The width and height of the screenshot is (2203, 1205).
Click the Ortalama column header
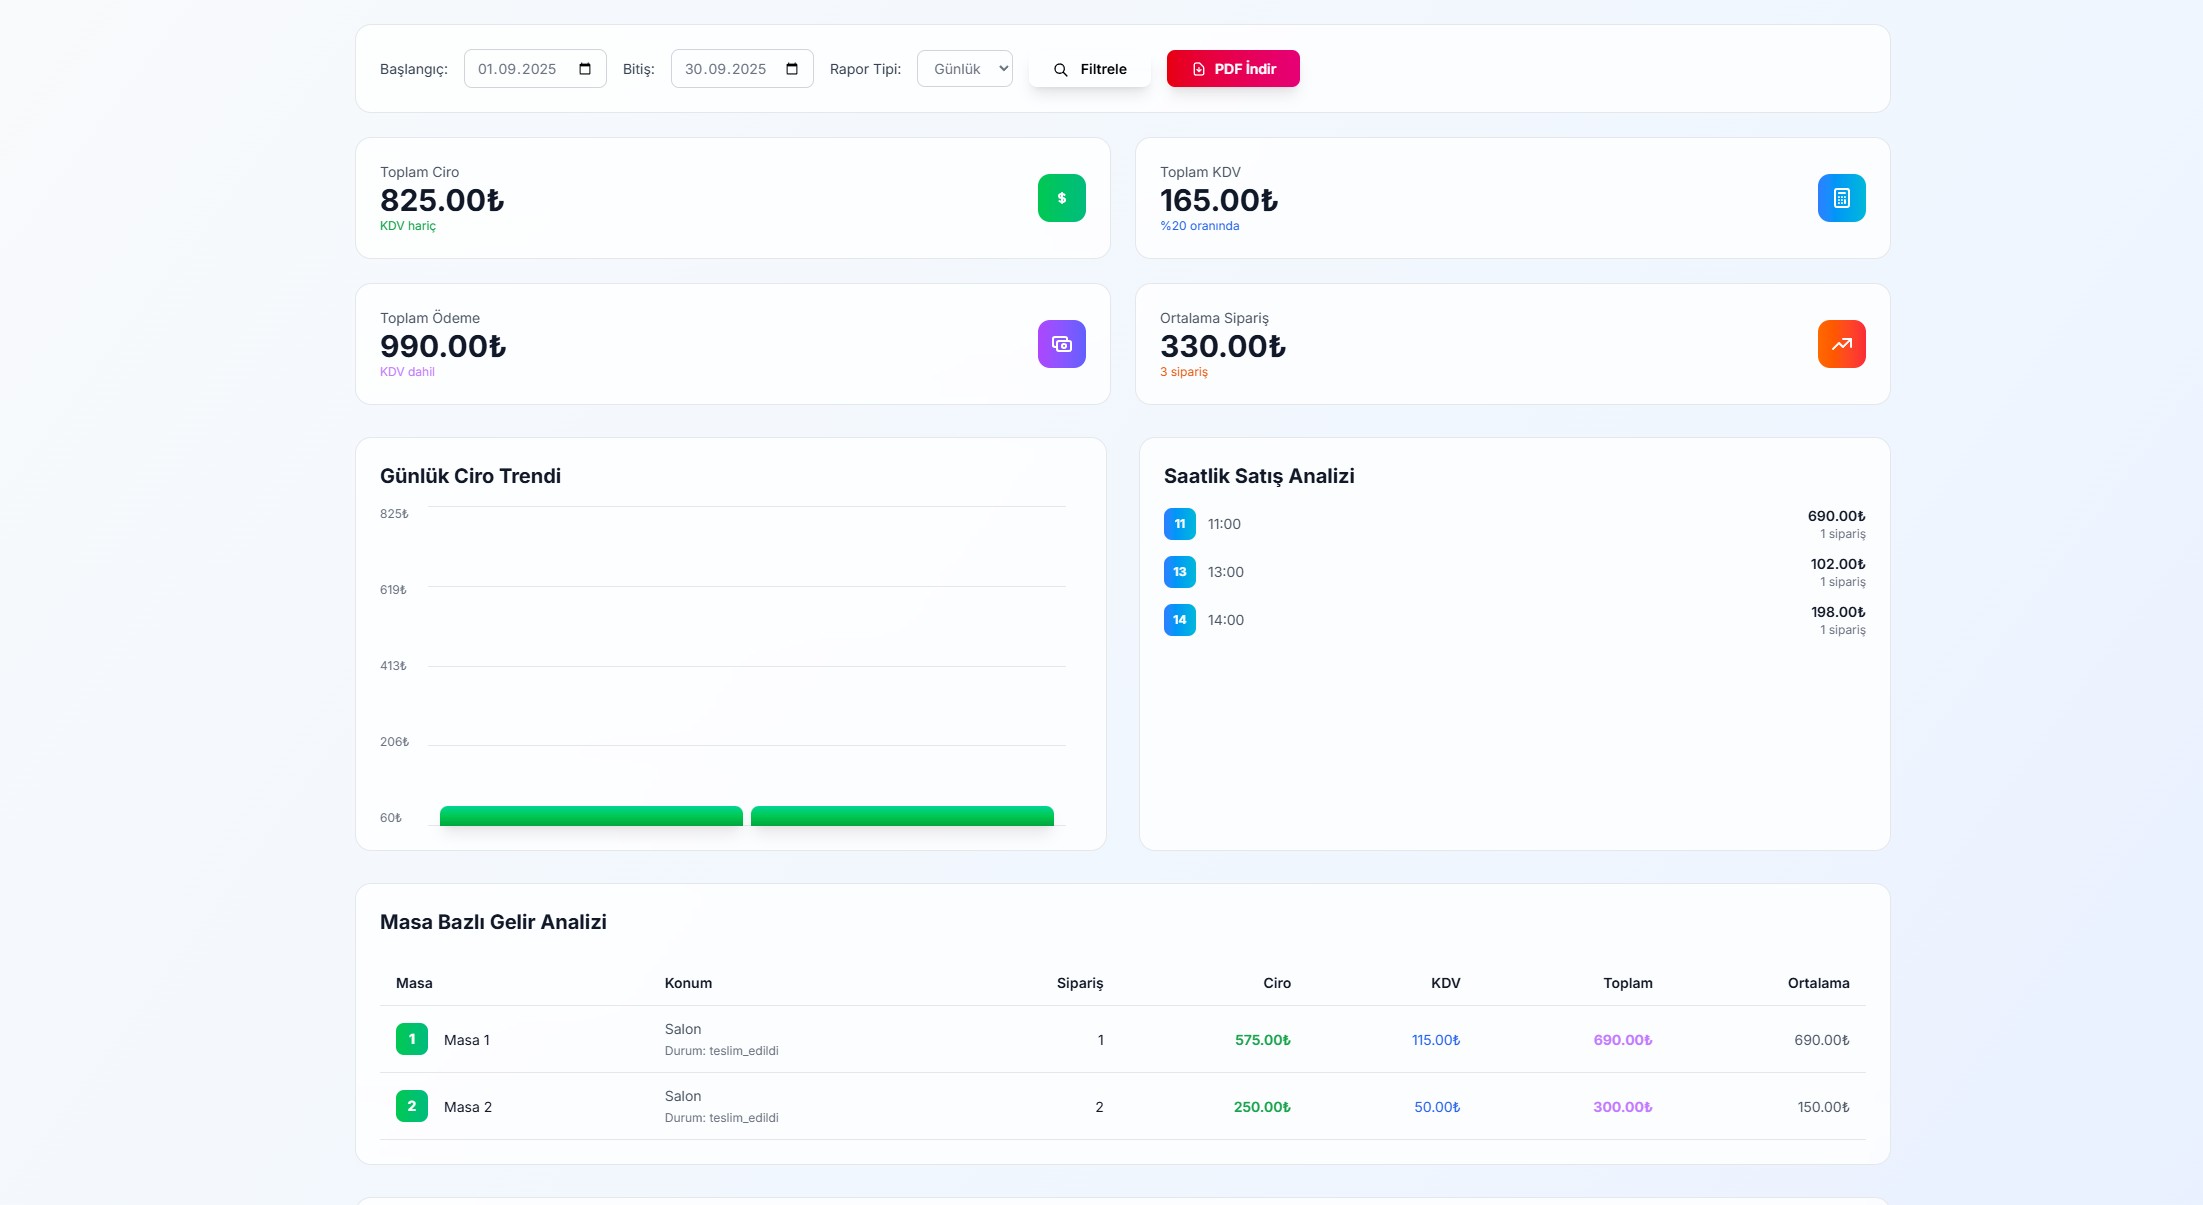point(1818,983)
